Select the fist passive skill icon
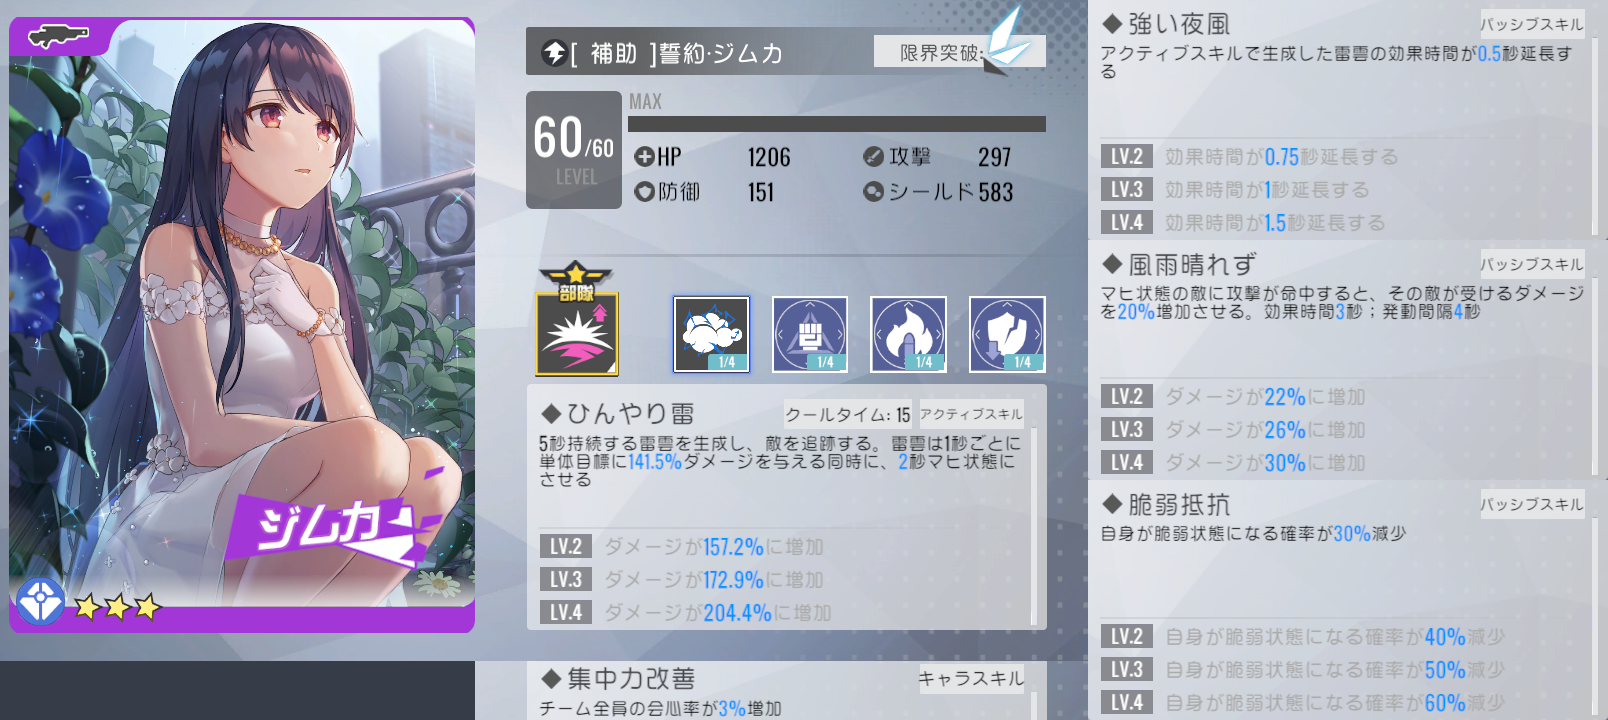 [x=810, y=334]
